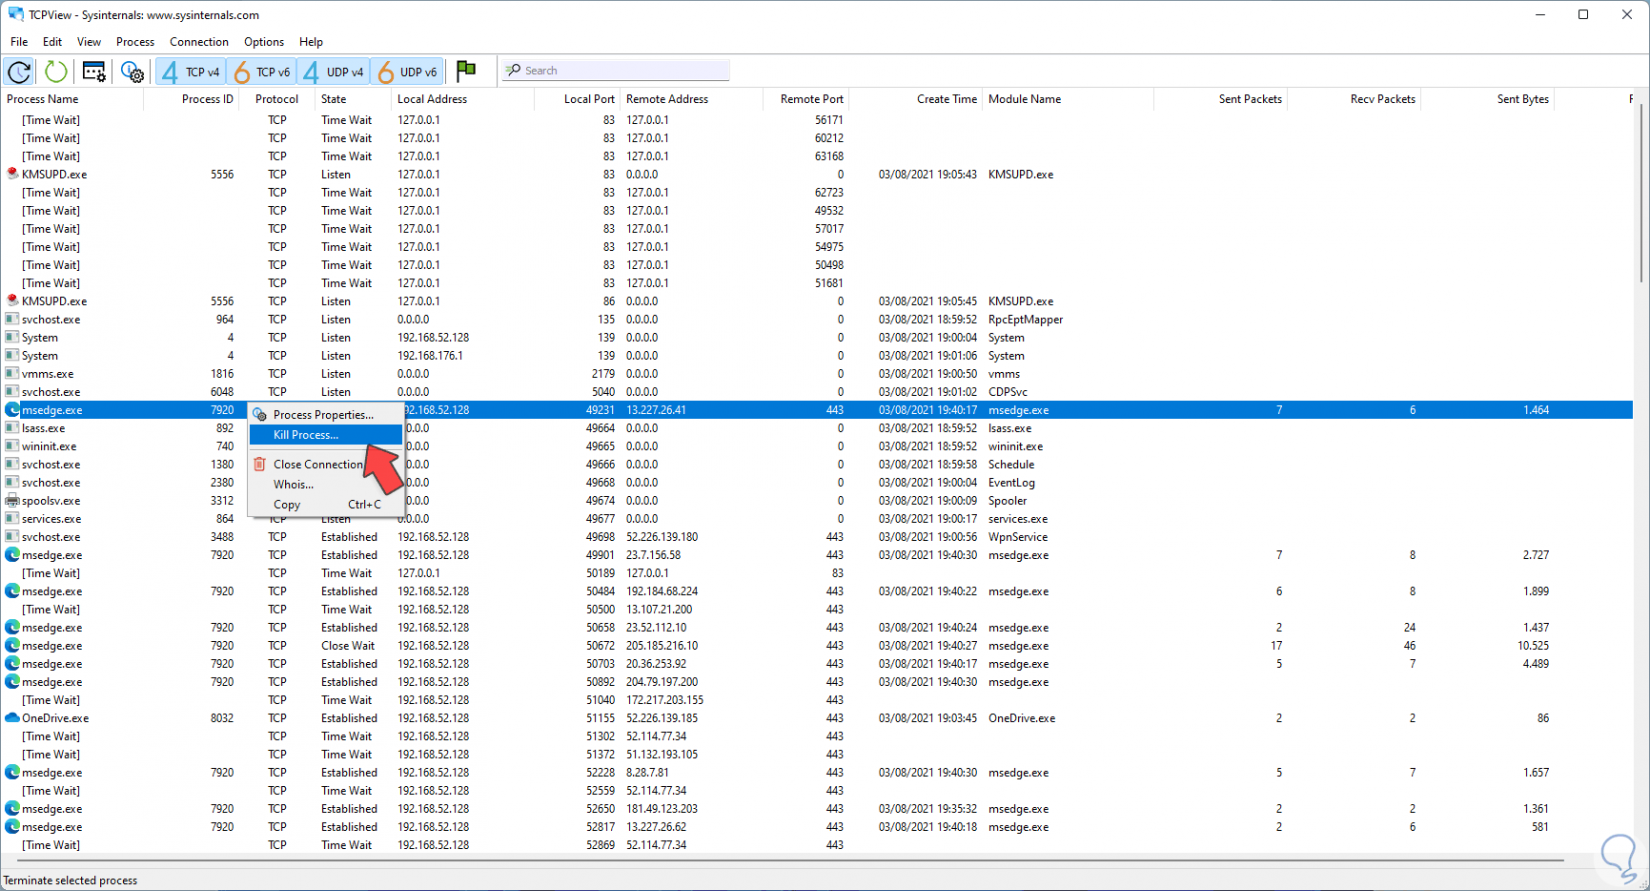Click the Edge icon in the highlighted msedge.exe row
Screen dimensions: 1650x891
12,410
